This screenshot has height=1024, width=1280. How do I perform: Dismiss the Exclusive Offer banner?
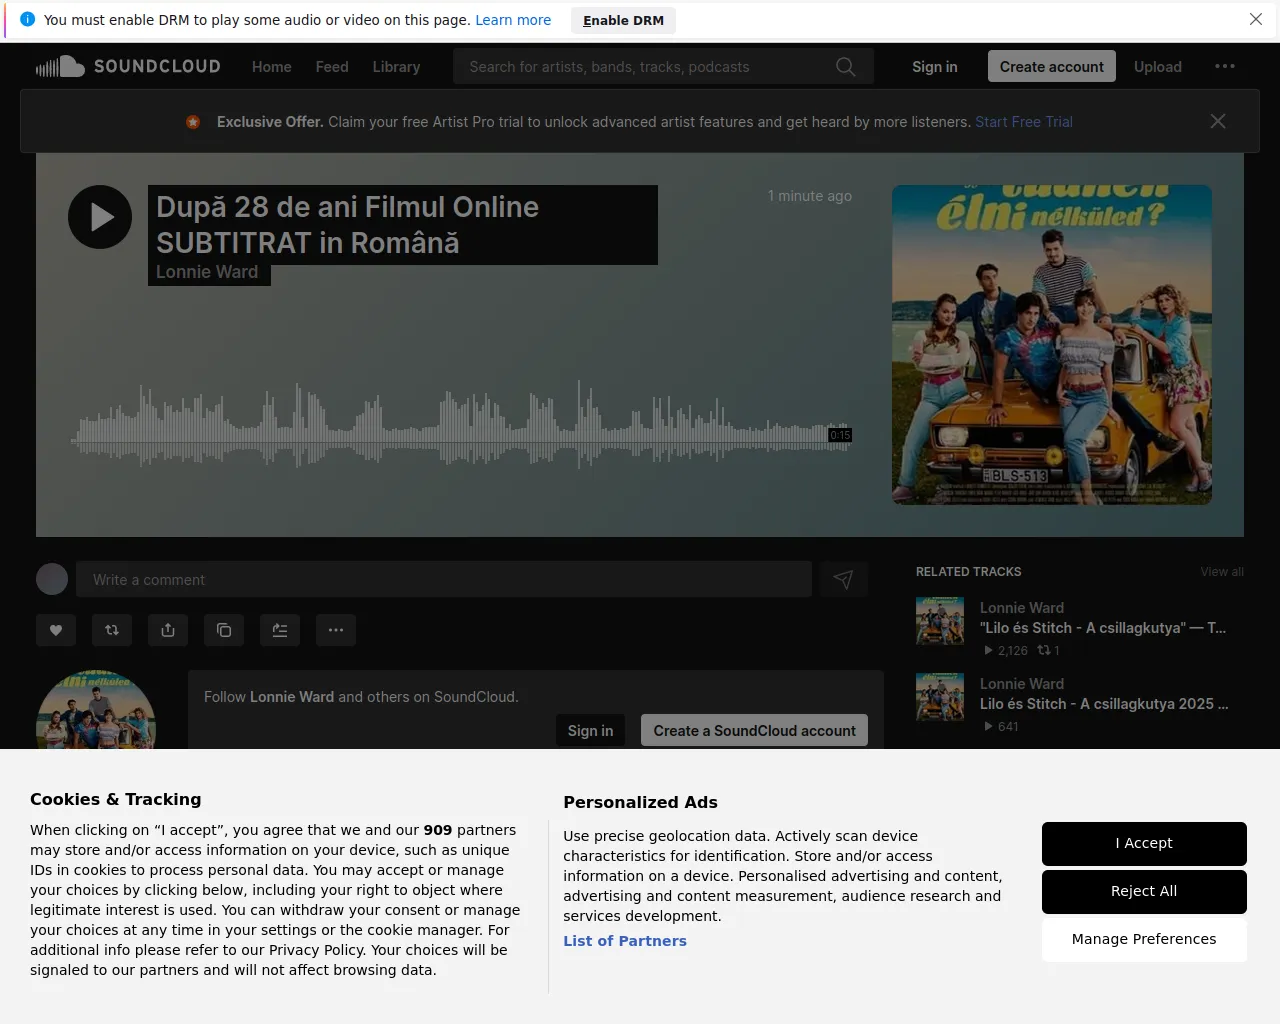click(x=1218, y=121)
